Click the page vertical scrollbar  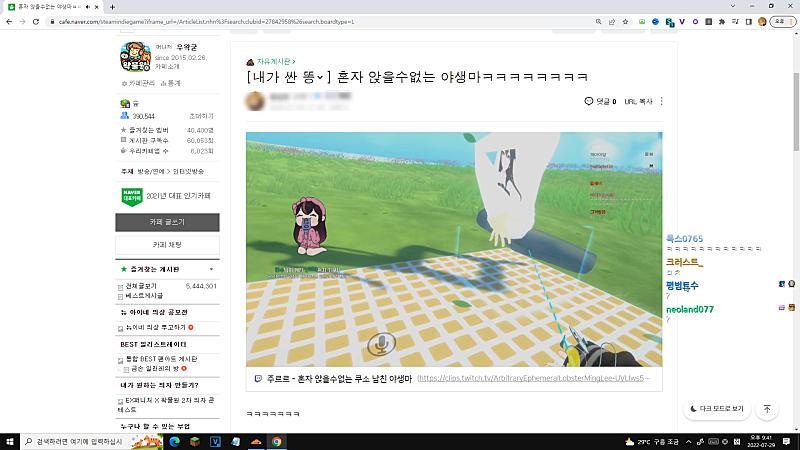coord(796,112)
